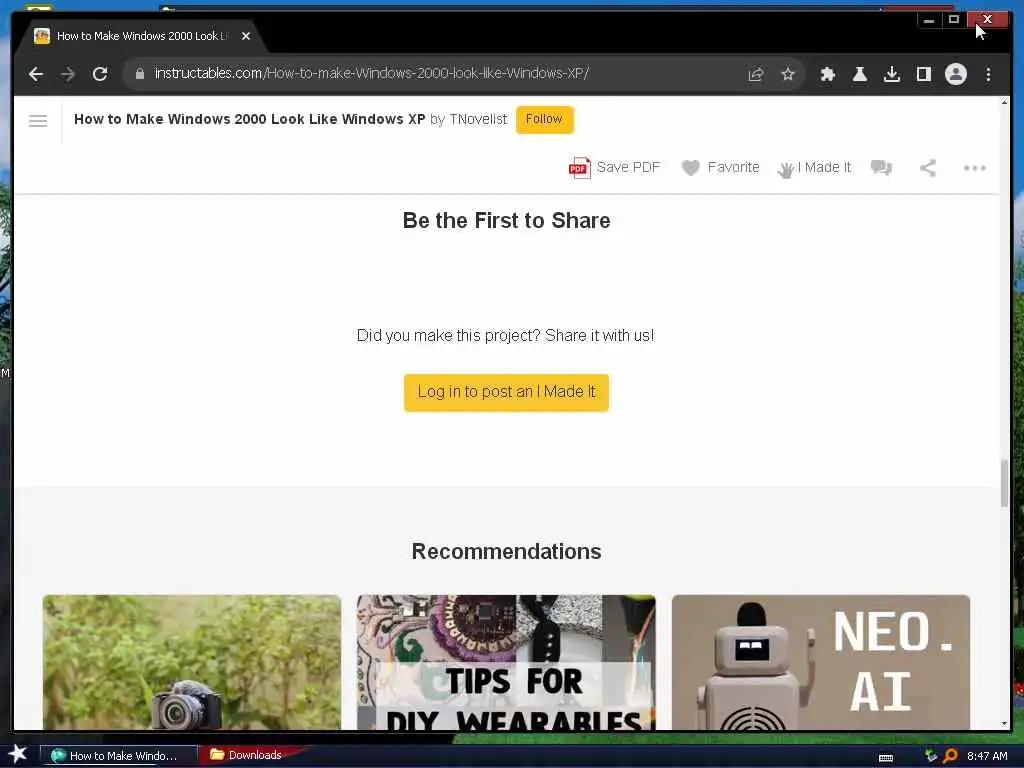Image resolution: width=1024 pixels, height=768 pixels.
Task: Follow author TNovelist
Action: point(544,120)
